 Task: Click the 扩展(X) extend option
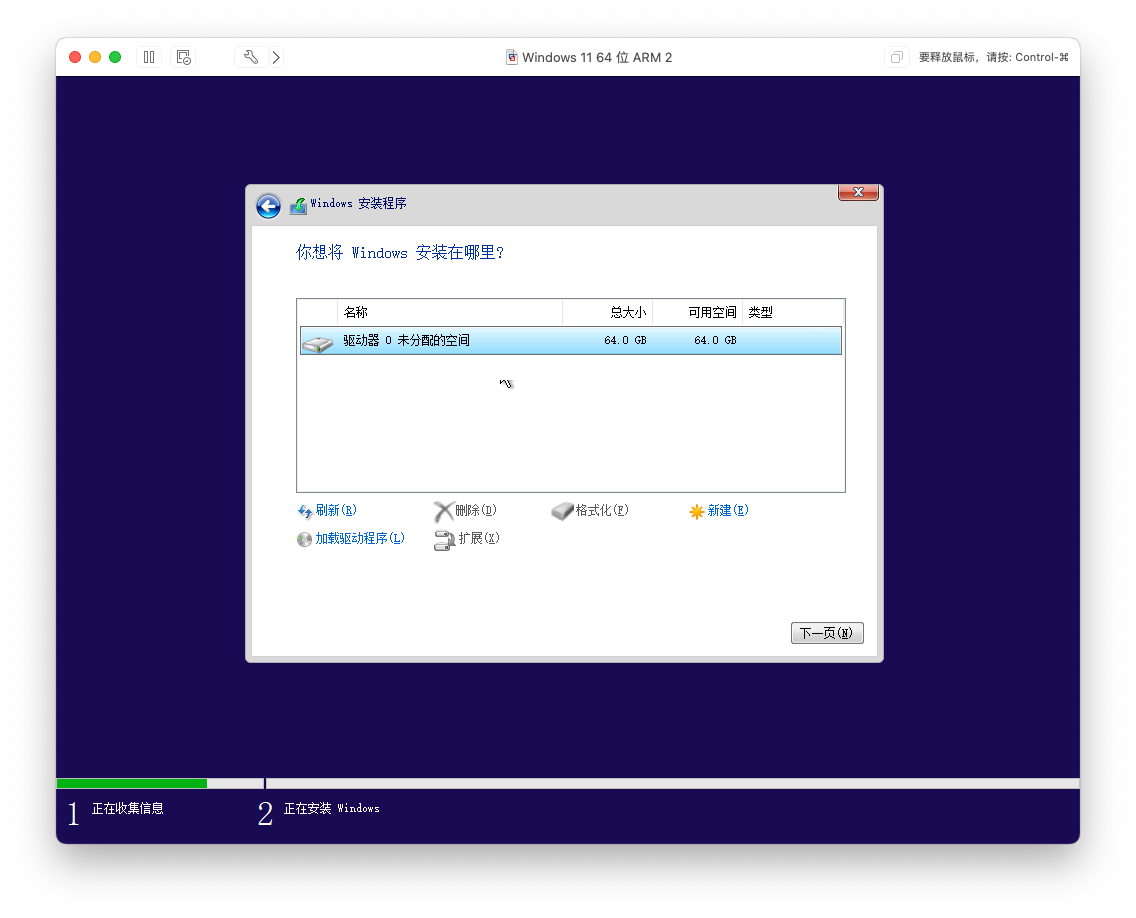click(479, 538)
